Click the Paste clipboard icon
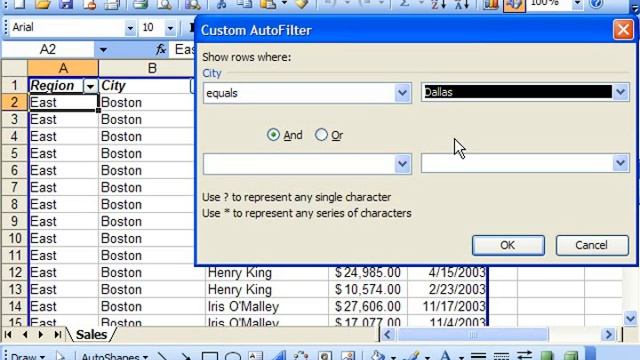This screenshot has height=360, width=640. 268,4
